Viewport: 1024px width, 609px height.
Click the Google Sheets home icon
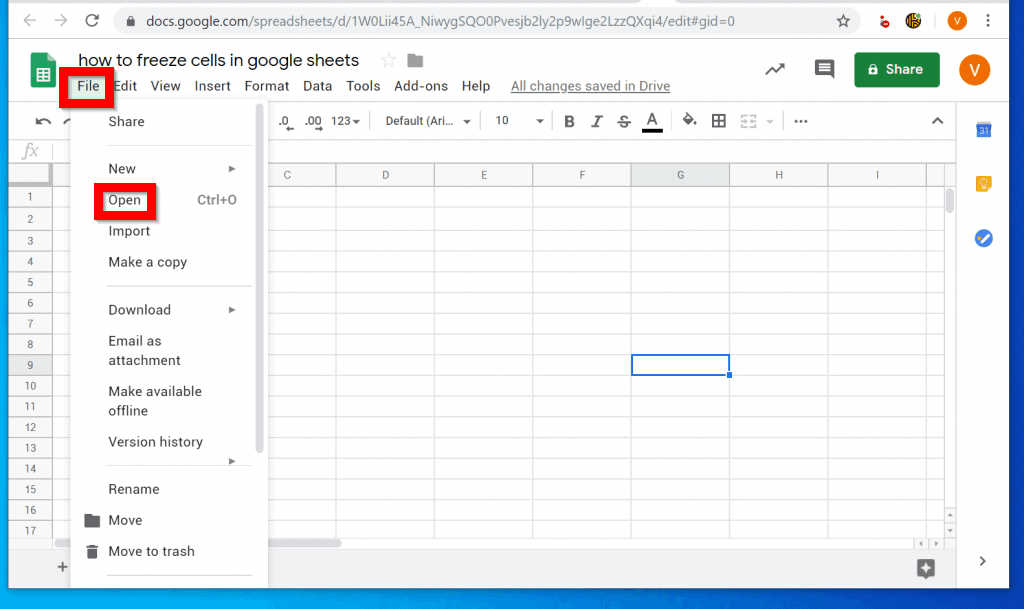point(43,70)
